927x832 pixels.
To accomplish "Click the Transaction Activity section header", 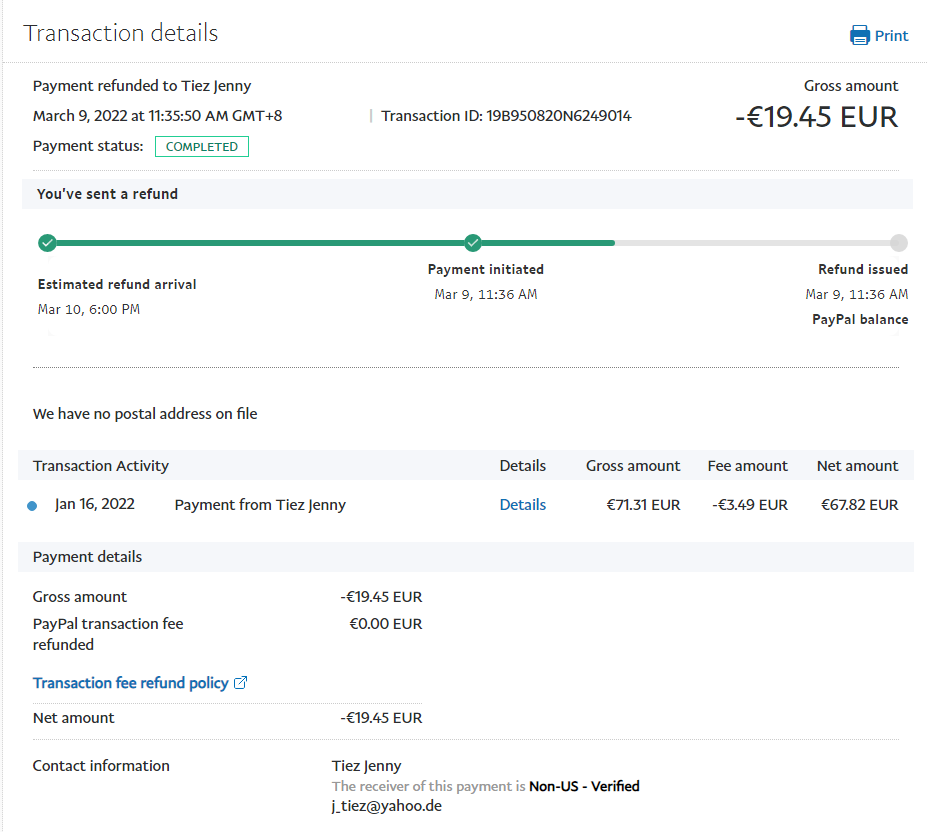I will (101, 466).
